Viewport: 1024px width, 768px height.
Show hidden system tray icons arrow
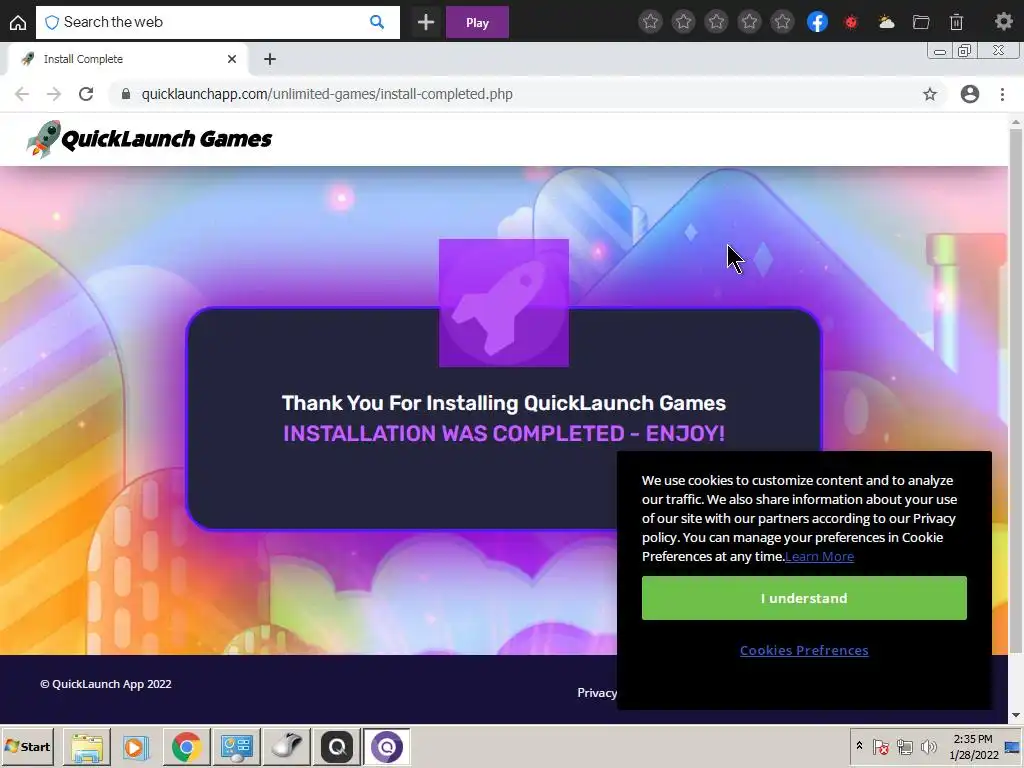click(859, 746)
